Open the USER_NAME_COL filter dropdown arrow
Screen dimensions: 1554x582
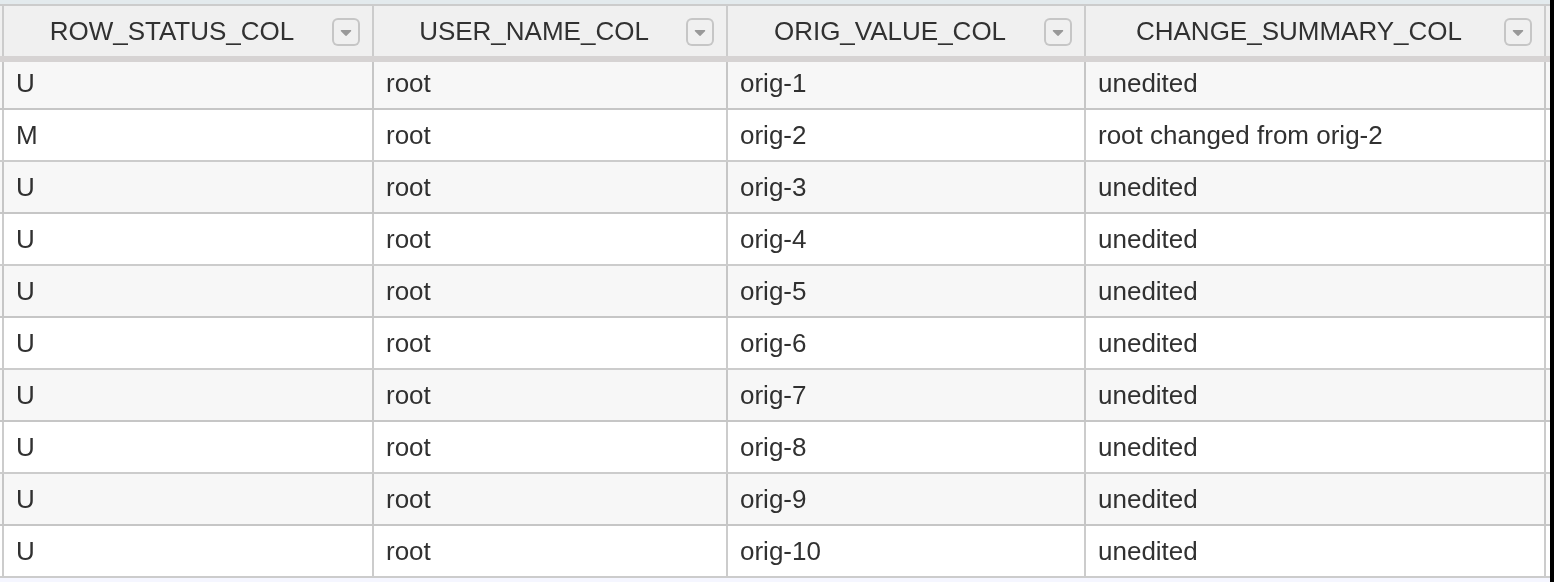[700, 32]
